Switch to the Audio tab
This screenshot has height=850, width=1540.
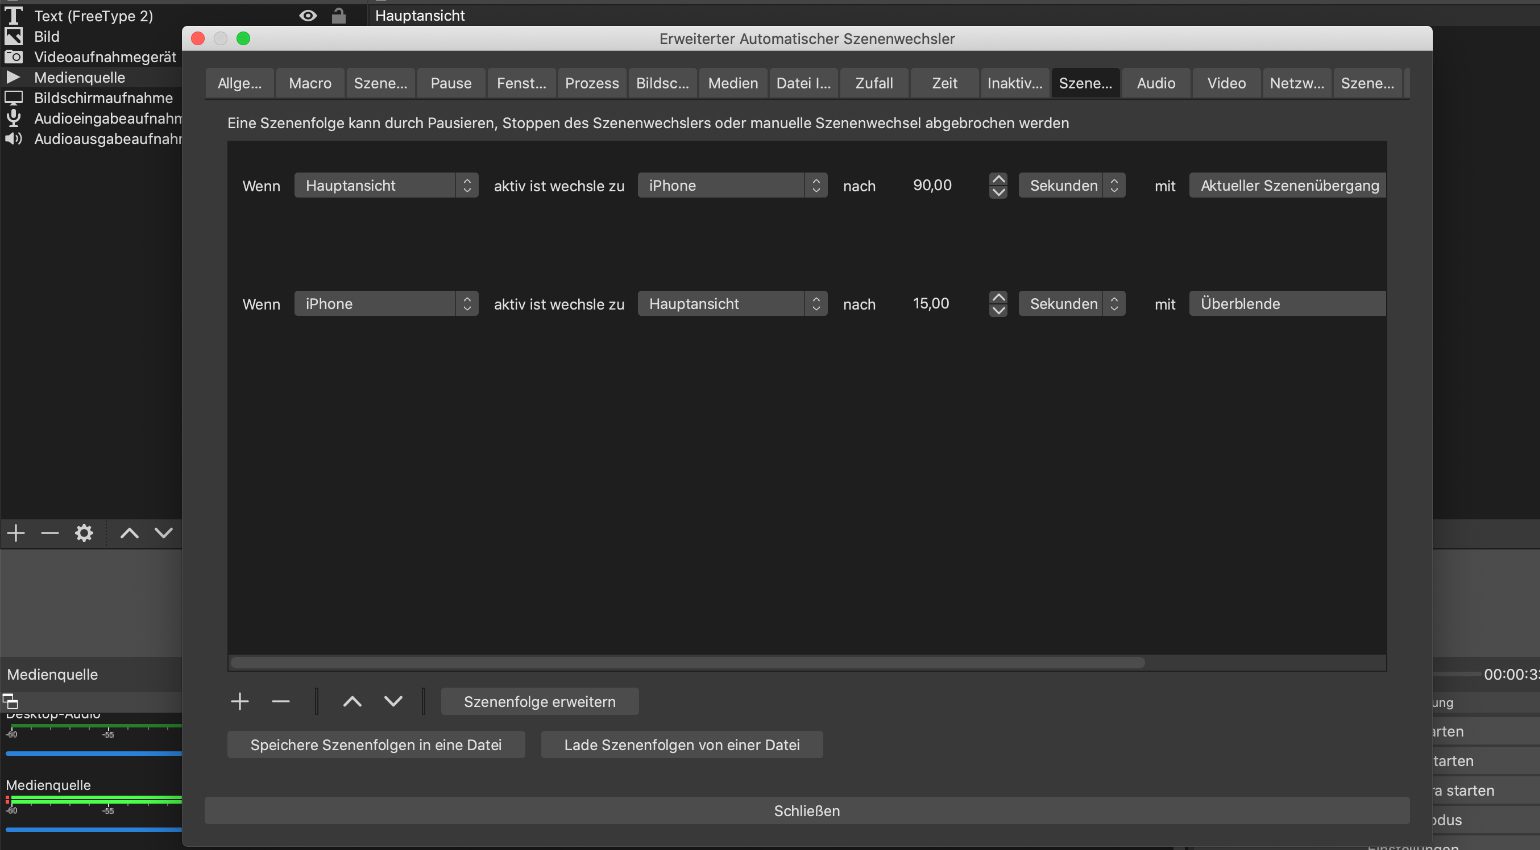click(1156, 83)
